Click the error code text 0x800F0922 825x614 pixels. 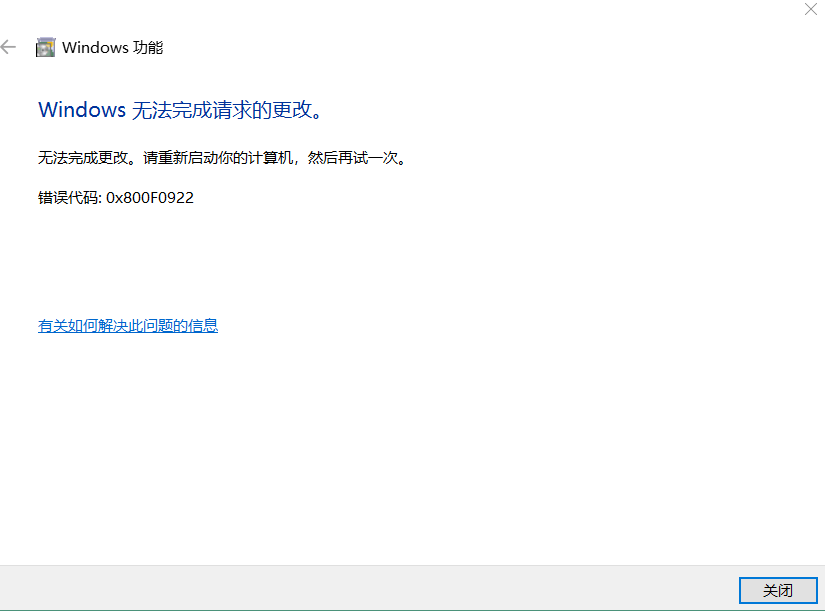point(150,198)
